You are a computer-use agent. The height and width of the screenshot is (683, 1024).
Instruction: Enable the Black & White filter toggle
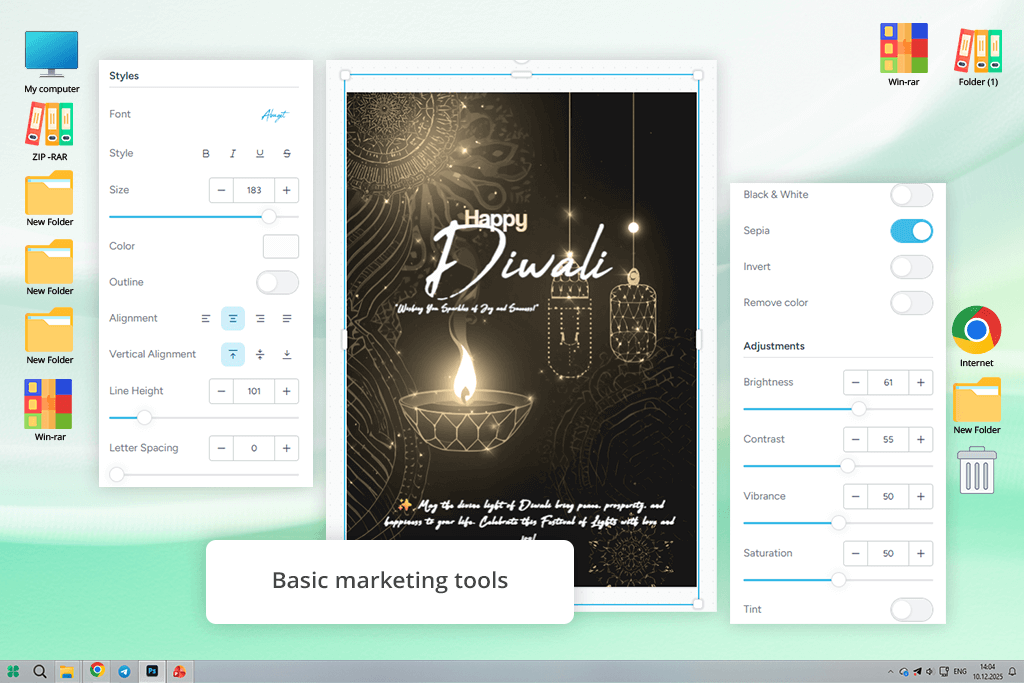[912, 195]
